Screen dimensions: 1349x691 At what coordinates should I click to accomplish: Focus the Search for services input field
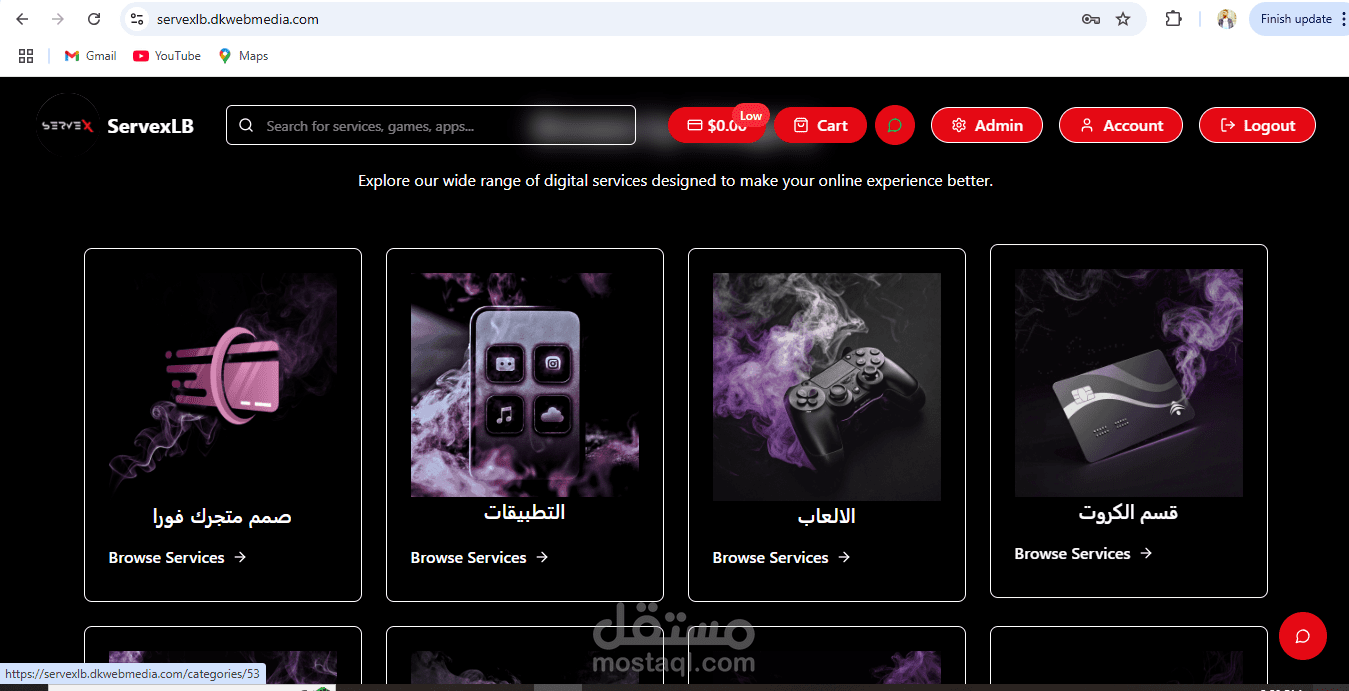431,126
